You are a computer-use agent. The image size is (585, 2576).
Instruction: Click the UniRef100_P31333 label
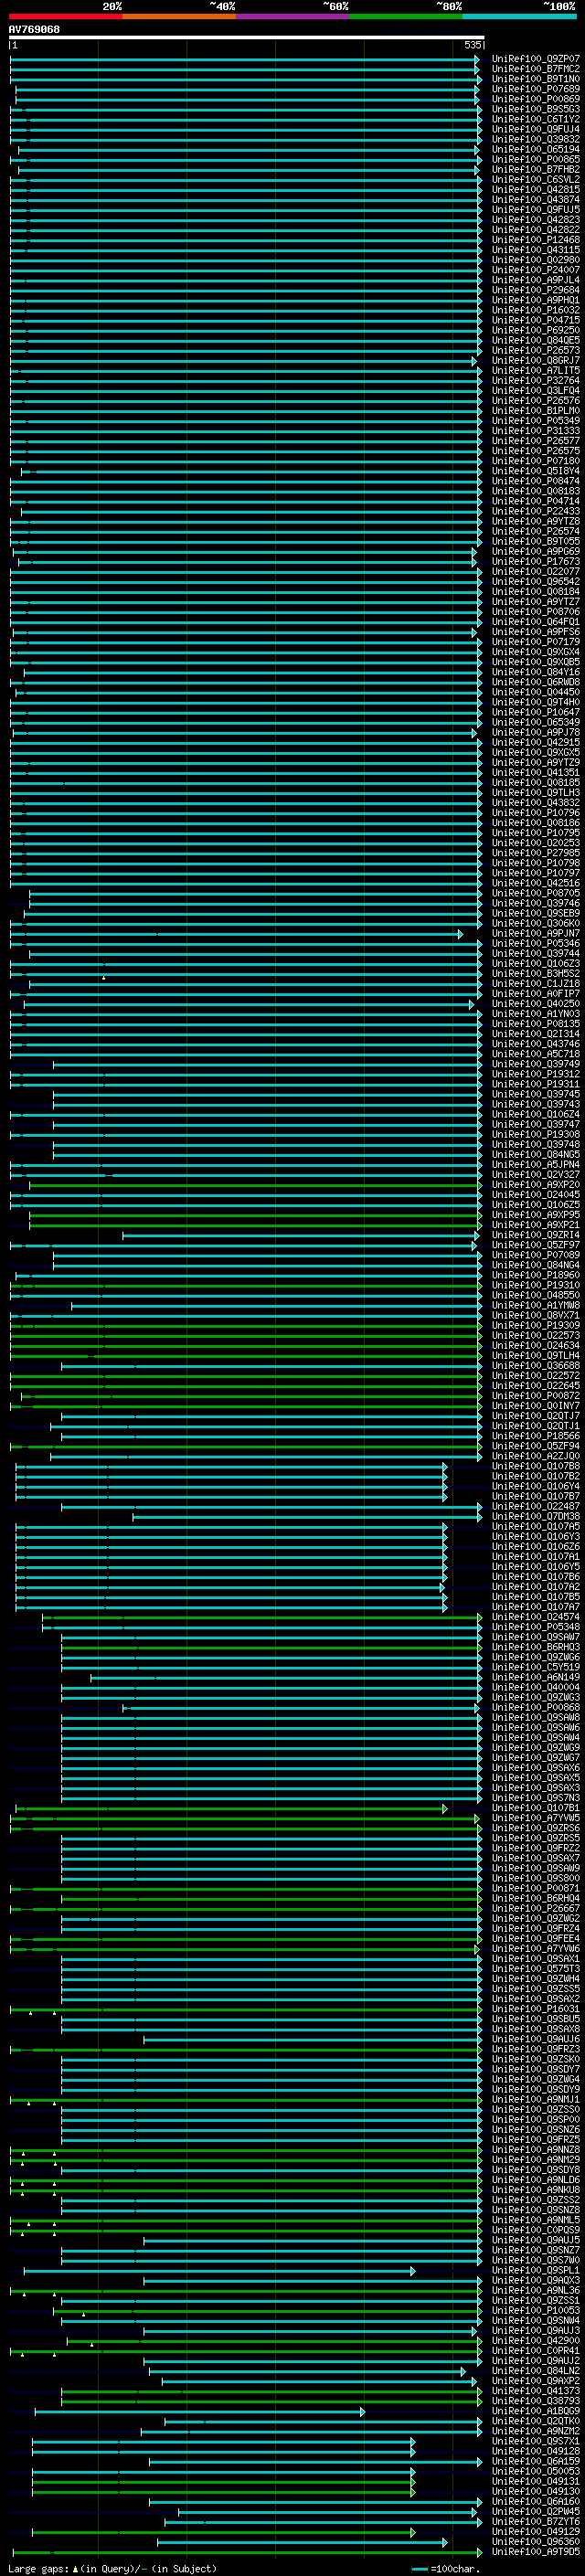pyautogui.click(x=535, y=431)
